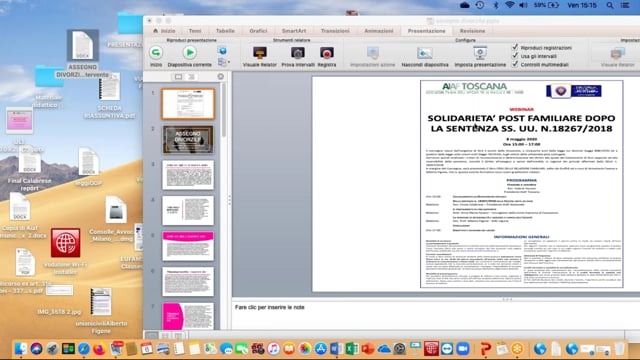The height and width of the screenshot is (360, 640).
Task: Open Microsoft Word from the Dock
Action: coord(336,349)
